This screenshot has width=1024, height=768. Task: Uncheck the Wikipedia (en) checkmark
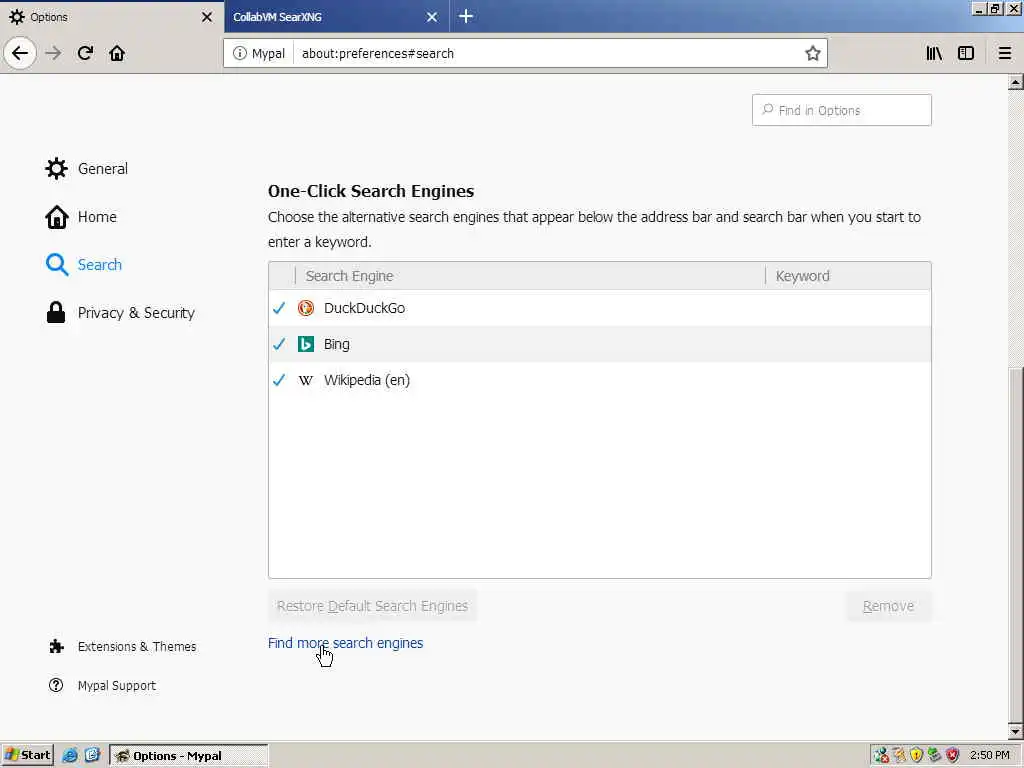pyautogui.click(x=279, y=379)
